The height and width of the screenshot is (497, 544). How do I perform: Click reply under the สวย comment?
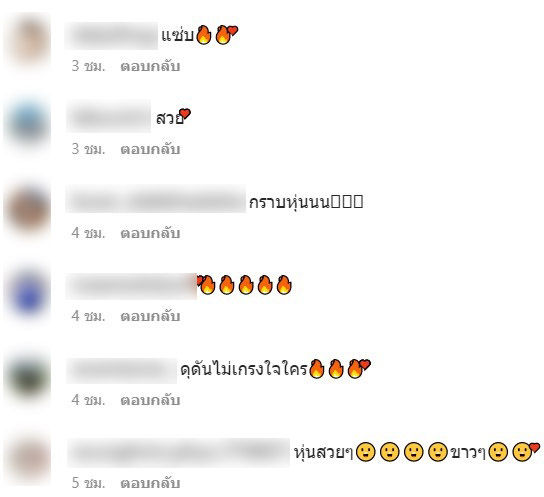pyautogui.click(x=150, y=149)
